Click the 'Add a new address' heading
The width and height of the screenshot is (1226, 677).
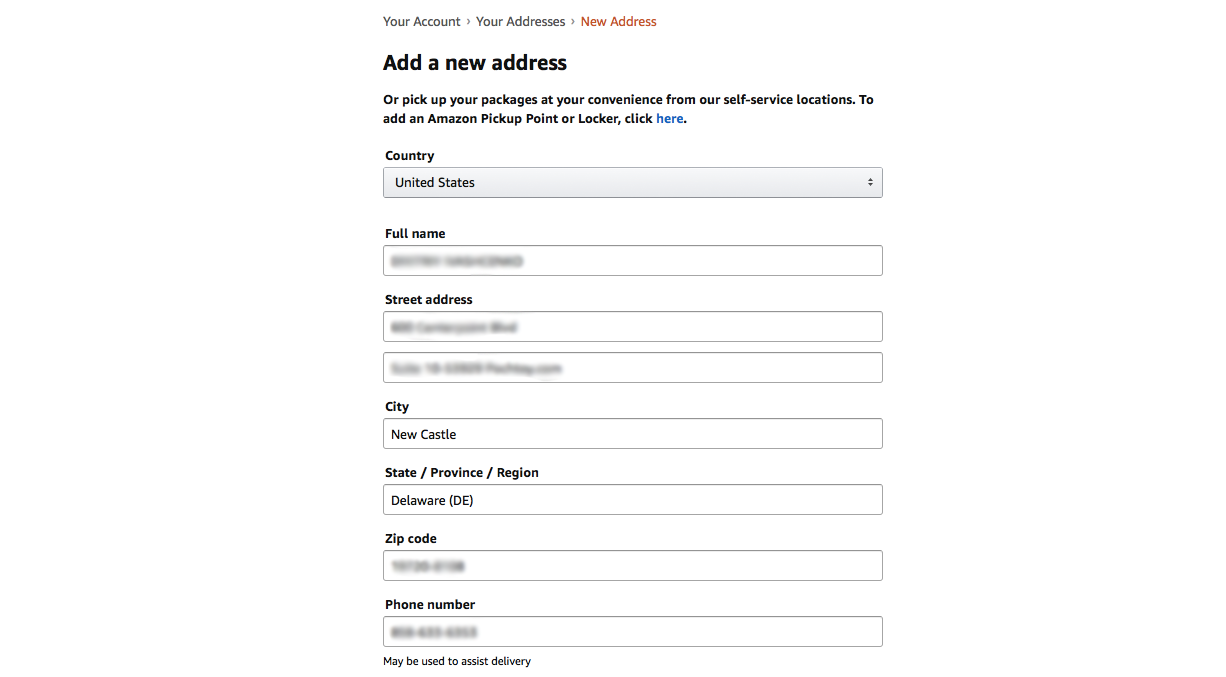[475, 63]
